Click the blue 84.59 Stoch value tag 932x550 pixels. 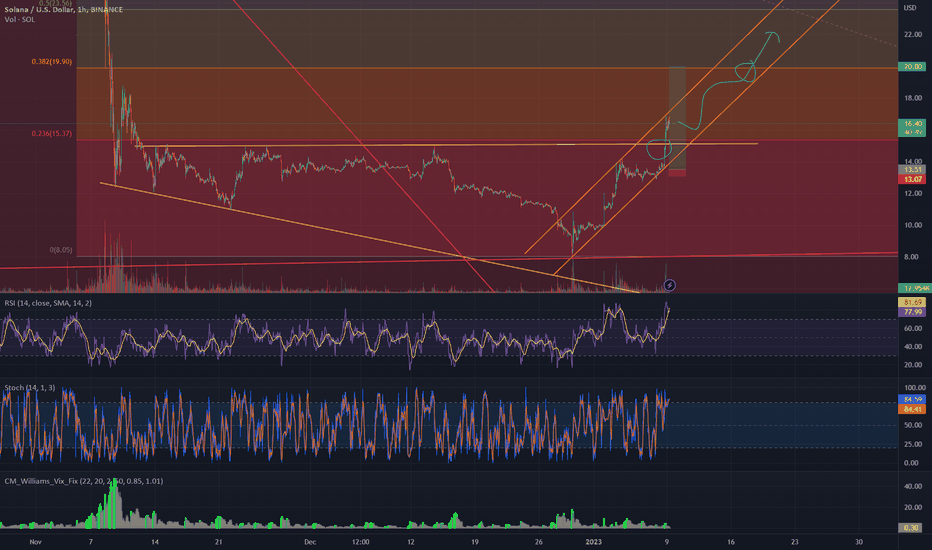coord(912,400)
